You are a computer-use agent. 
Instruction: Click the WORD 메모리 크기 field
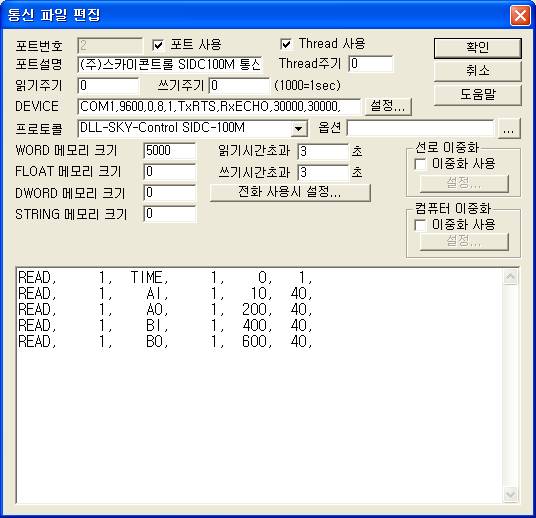pyautogui.click(x=170, y=151)
